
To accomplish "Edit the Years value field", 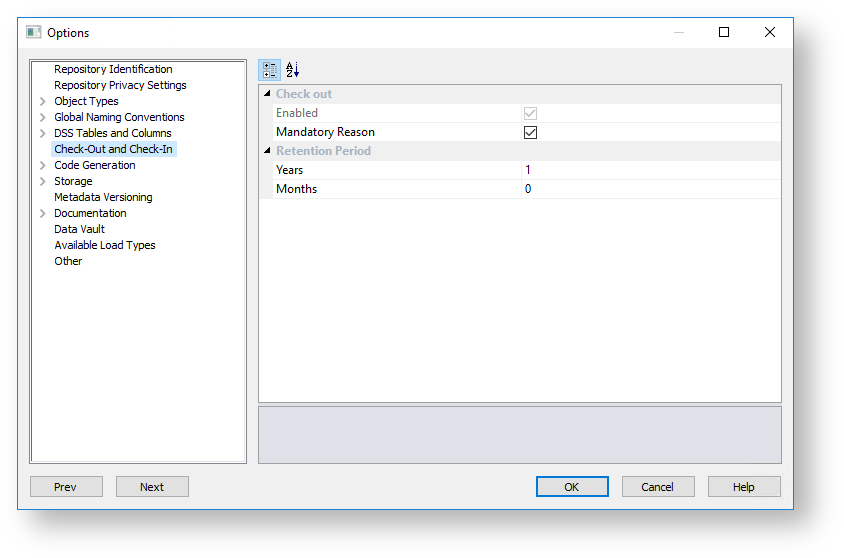I will [x=650, y=170].
